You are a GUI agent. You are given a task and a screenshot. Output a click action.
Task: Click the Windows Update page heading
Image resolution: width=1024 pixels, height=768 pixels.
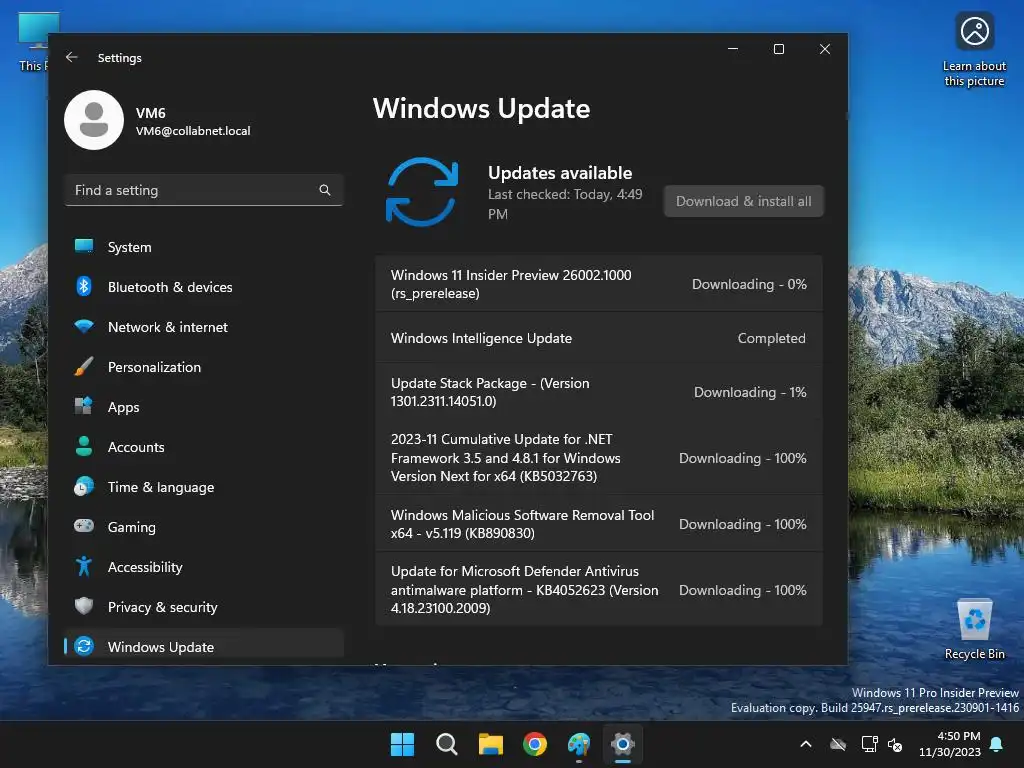(x=481, y=108)
